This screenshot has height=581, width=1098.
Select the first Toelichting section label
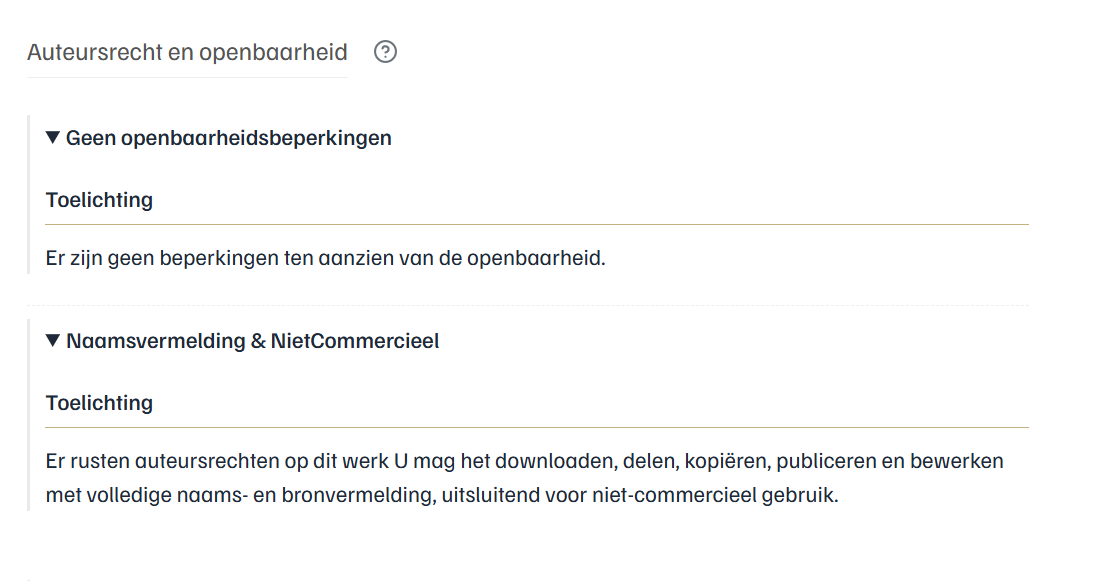coord(99,200)
